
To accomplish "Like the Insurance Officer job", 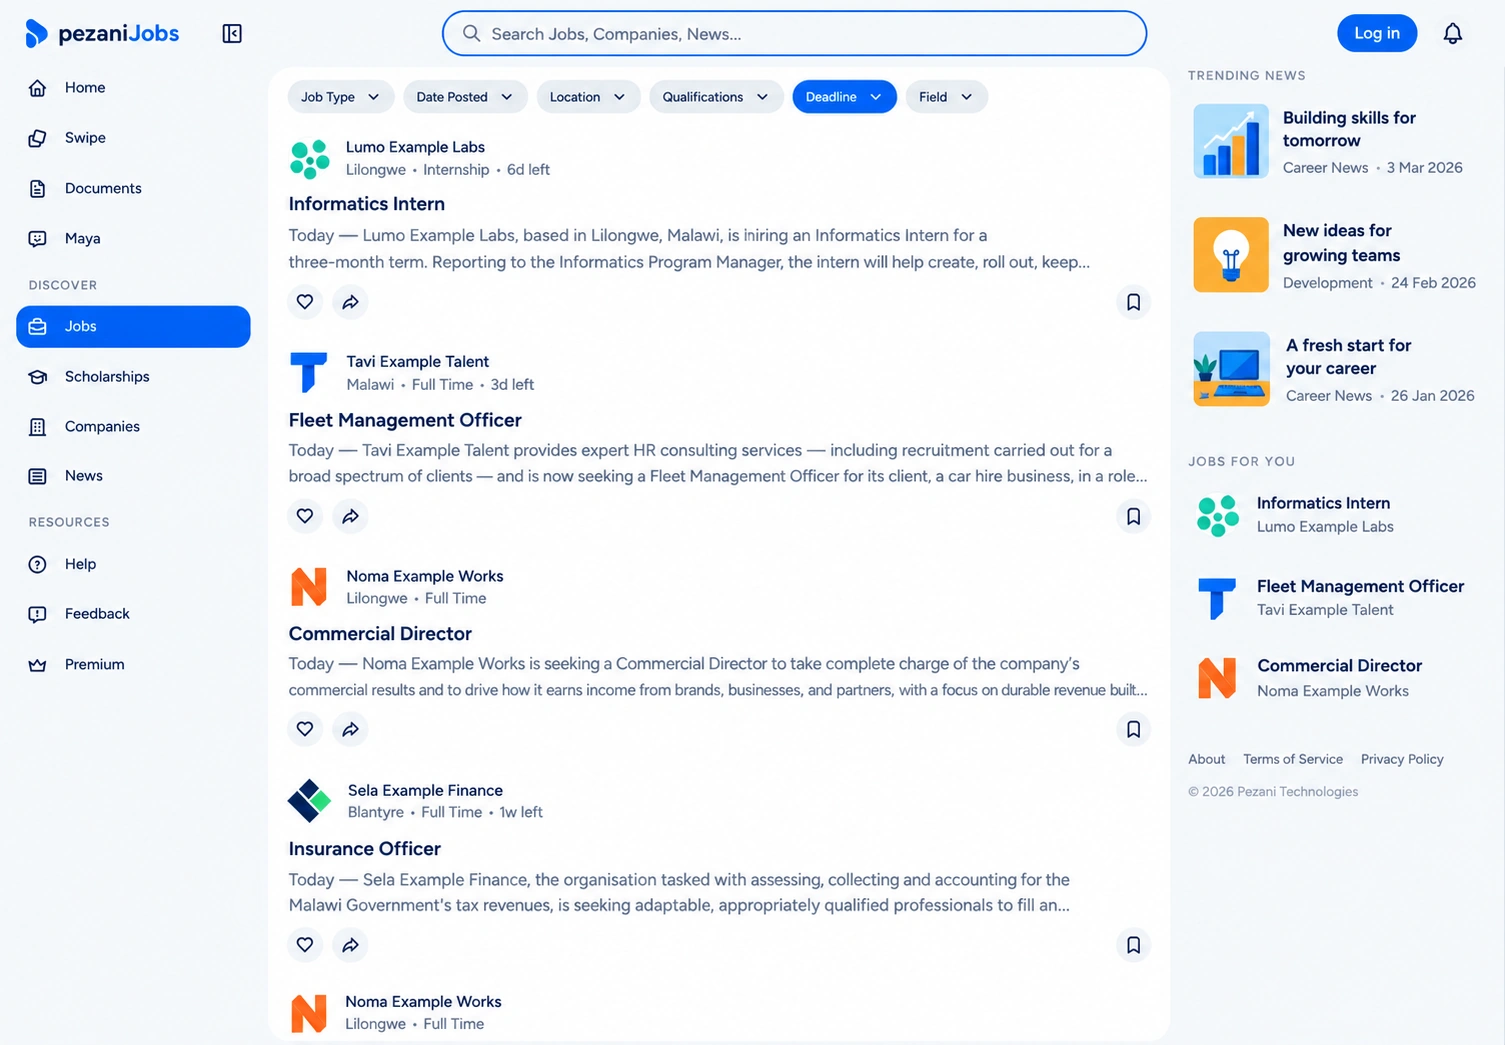I will (x=305, y=945).
